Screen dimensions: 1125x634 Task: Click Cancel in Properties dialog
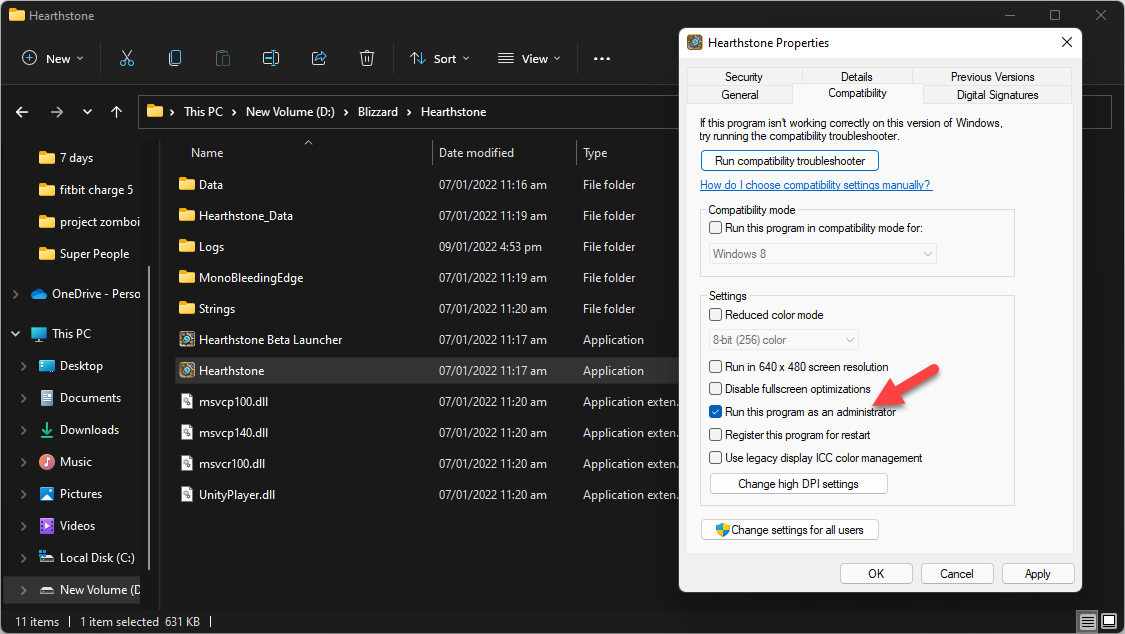pos(957,574)
